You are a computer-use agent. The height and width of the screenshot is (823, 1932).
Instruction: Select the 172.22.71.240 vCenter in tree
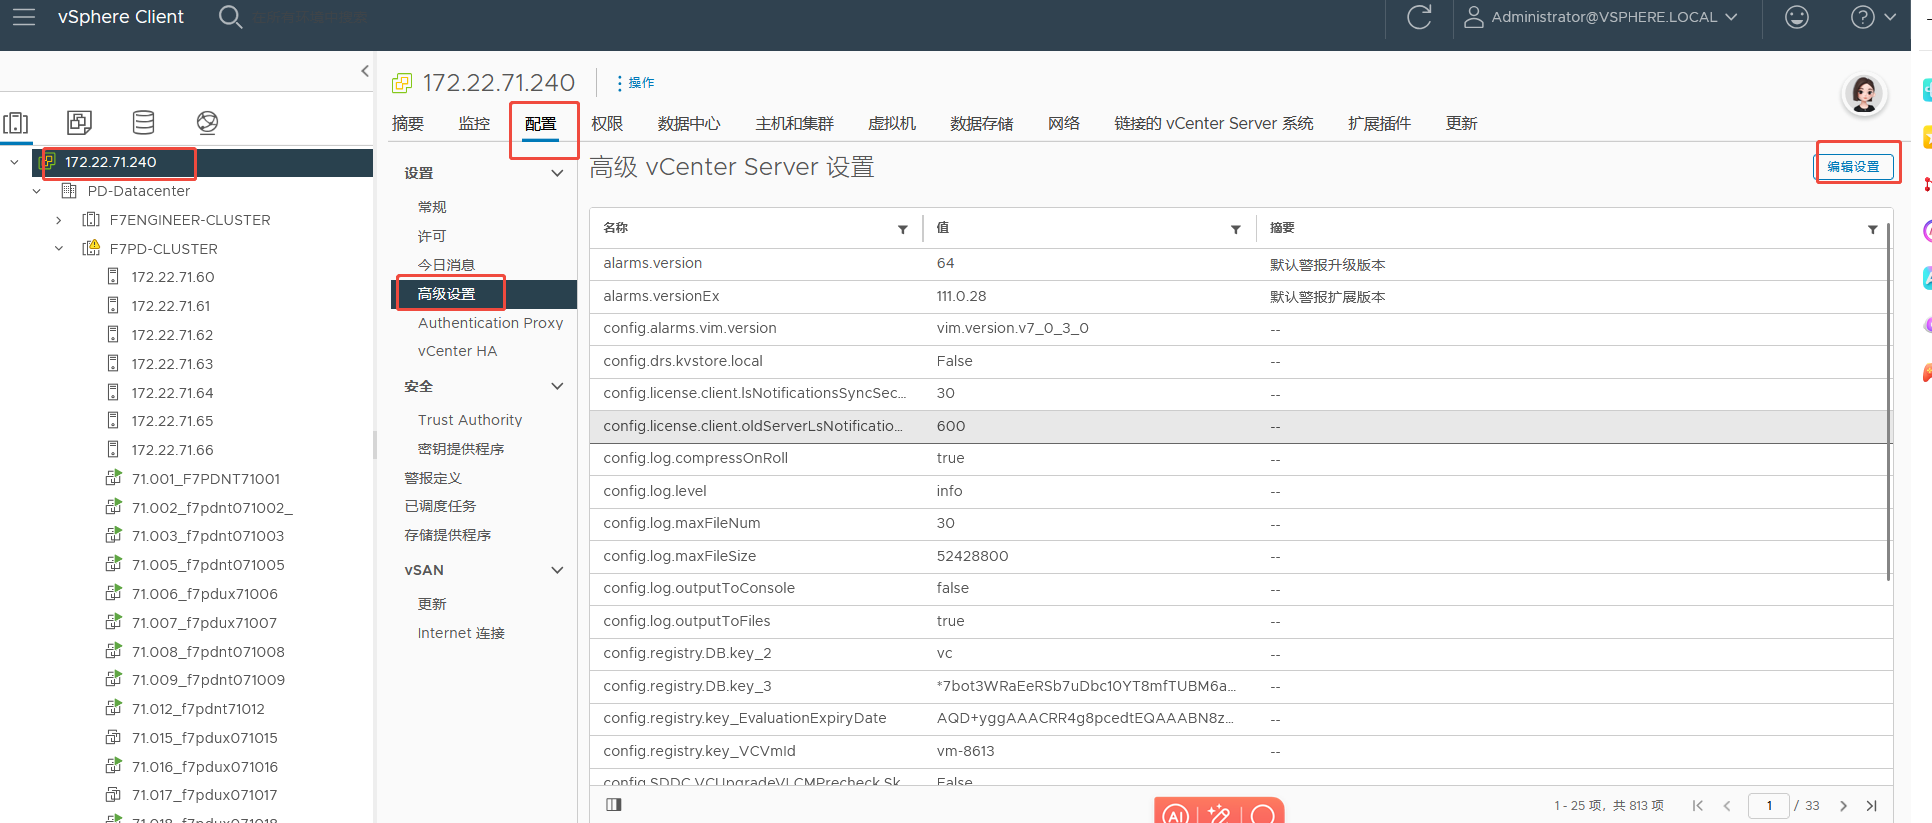[110, 162]
